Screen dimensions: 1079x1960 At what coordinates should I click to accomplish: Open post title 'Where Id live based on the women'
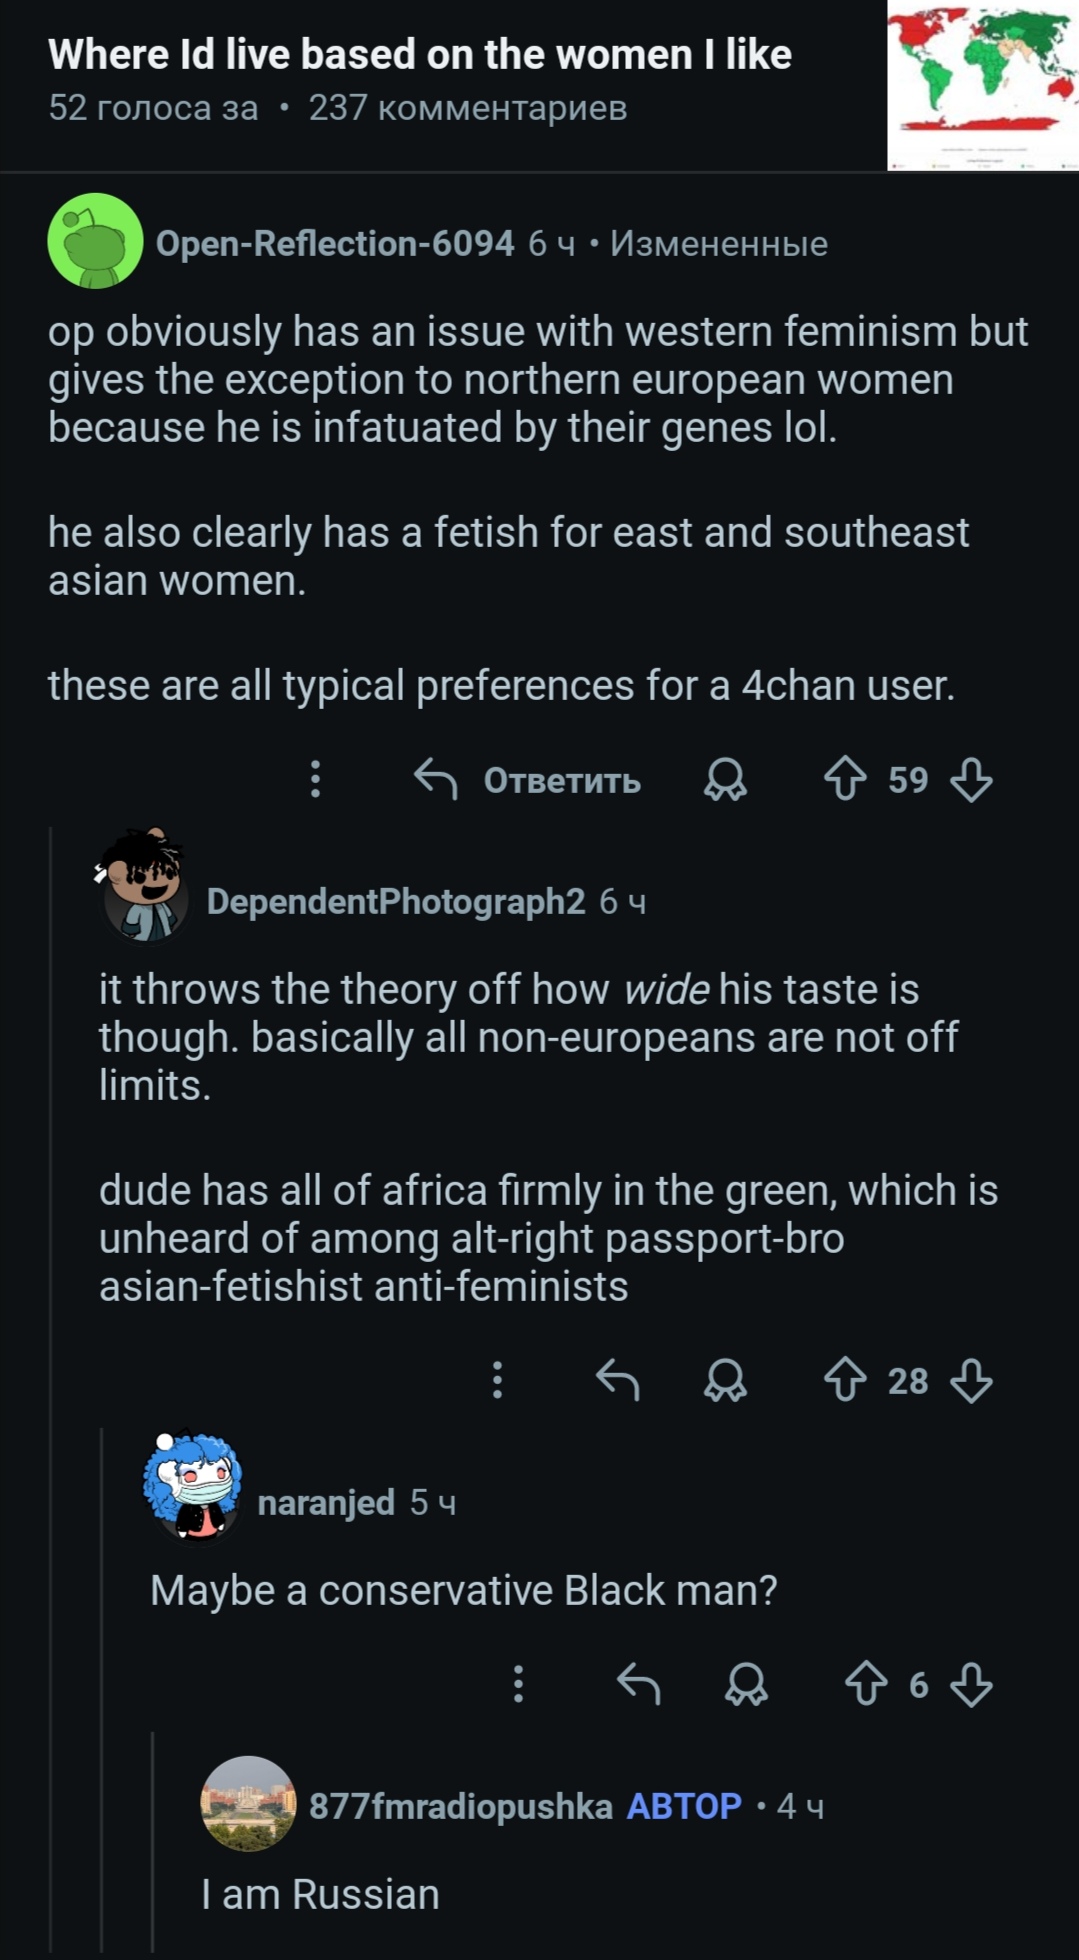420,54
